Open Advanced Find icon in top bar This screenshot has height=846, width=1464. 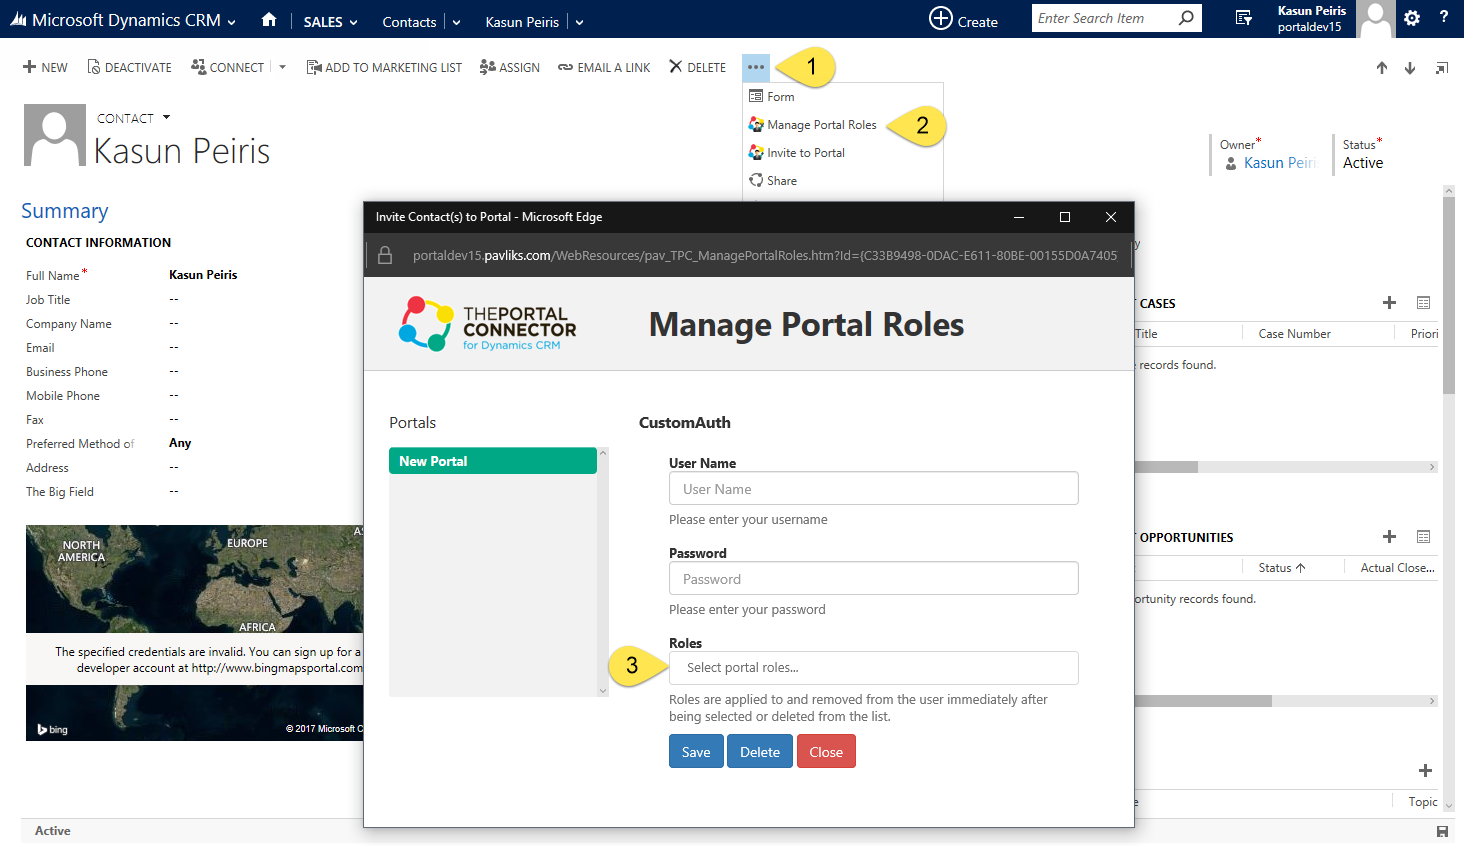click(1244, 18)
